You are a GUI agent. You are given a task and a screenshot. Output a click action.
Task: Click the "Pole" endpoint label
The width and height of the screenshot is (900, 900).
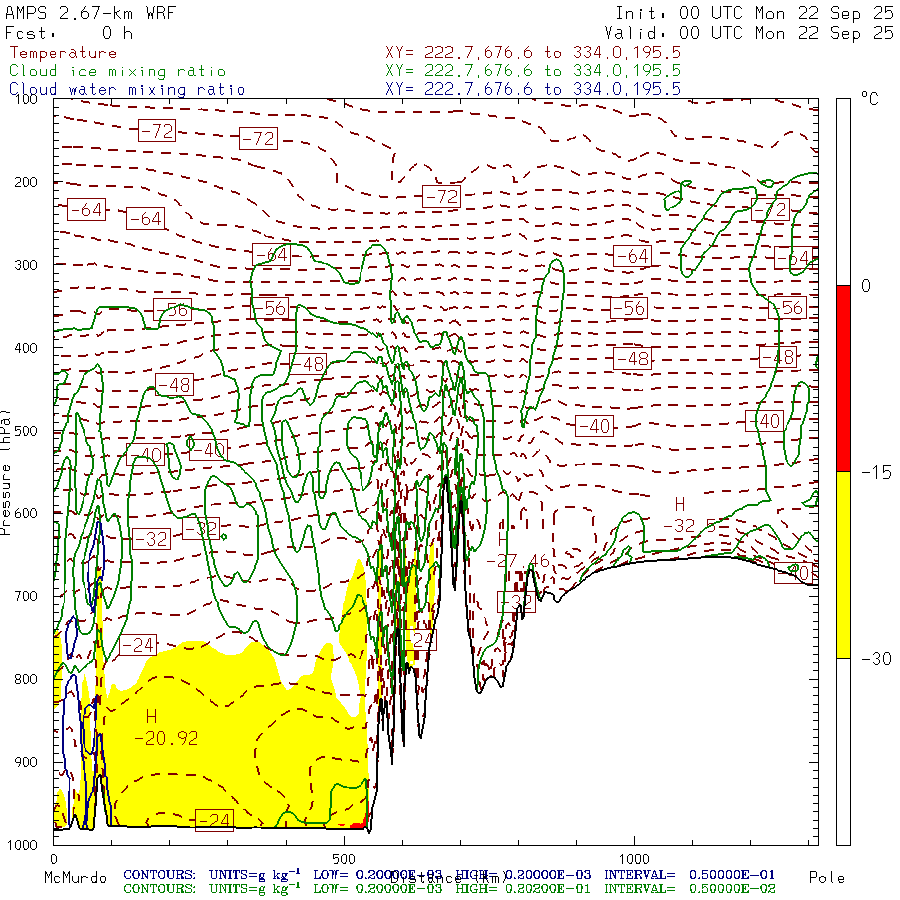827,878
